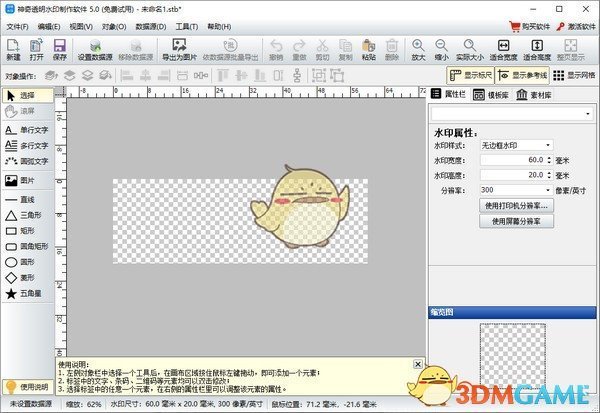
Task: Toggle the 显示标尺 ruler display
Action: coord(470,75)
